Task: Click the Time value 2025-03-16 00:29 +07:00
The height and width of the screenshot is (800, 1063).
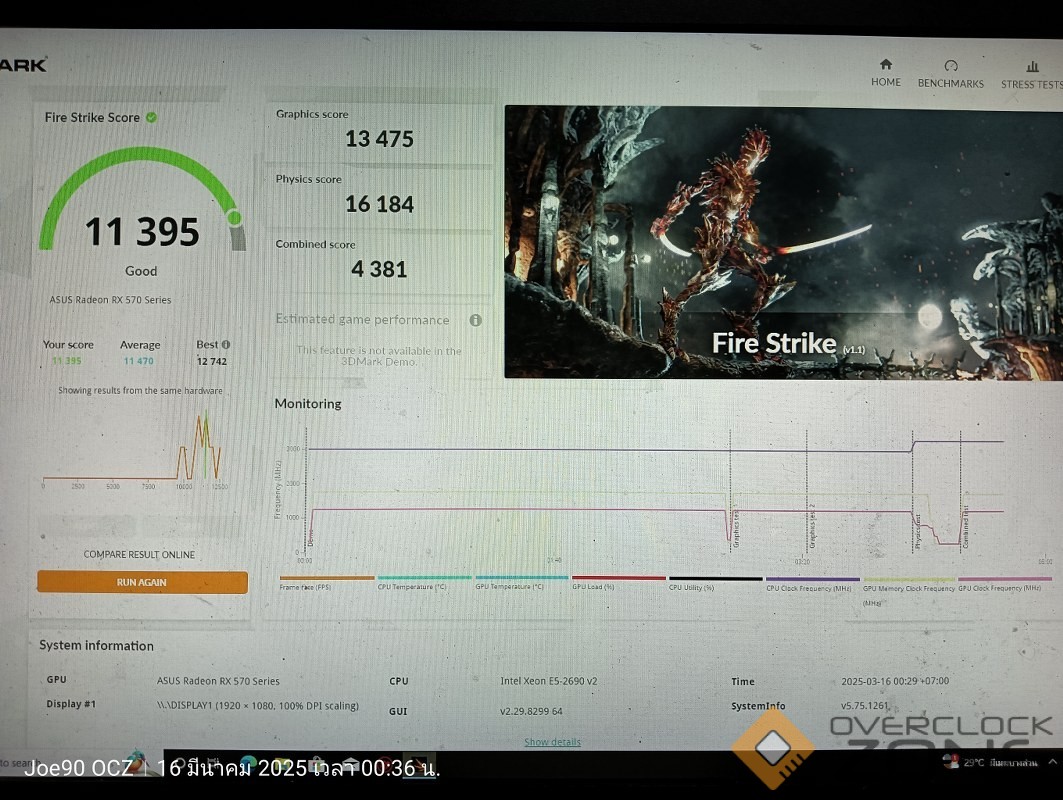Action: [x=895, y=681]
